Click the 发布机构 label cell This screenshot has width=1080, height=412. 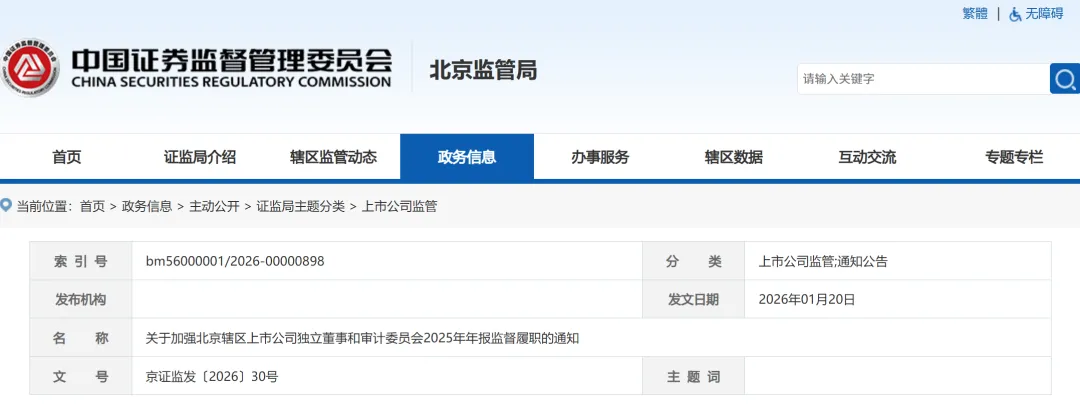coord(81,299)
